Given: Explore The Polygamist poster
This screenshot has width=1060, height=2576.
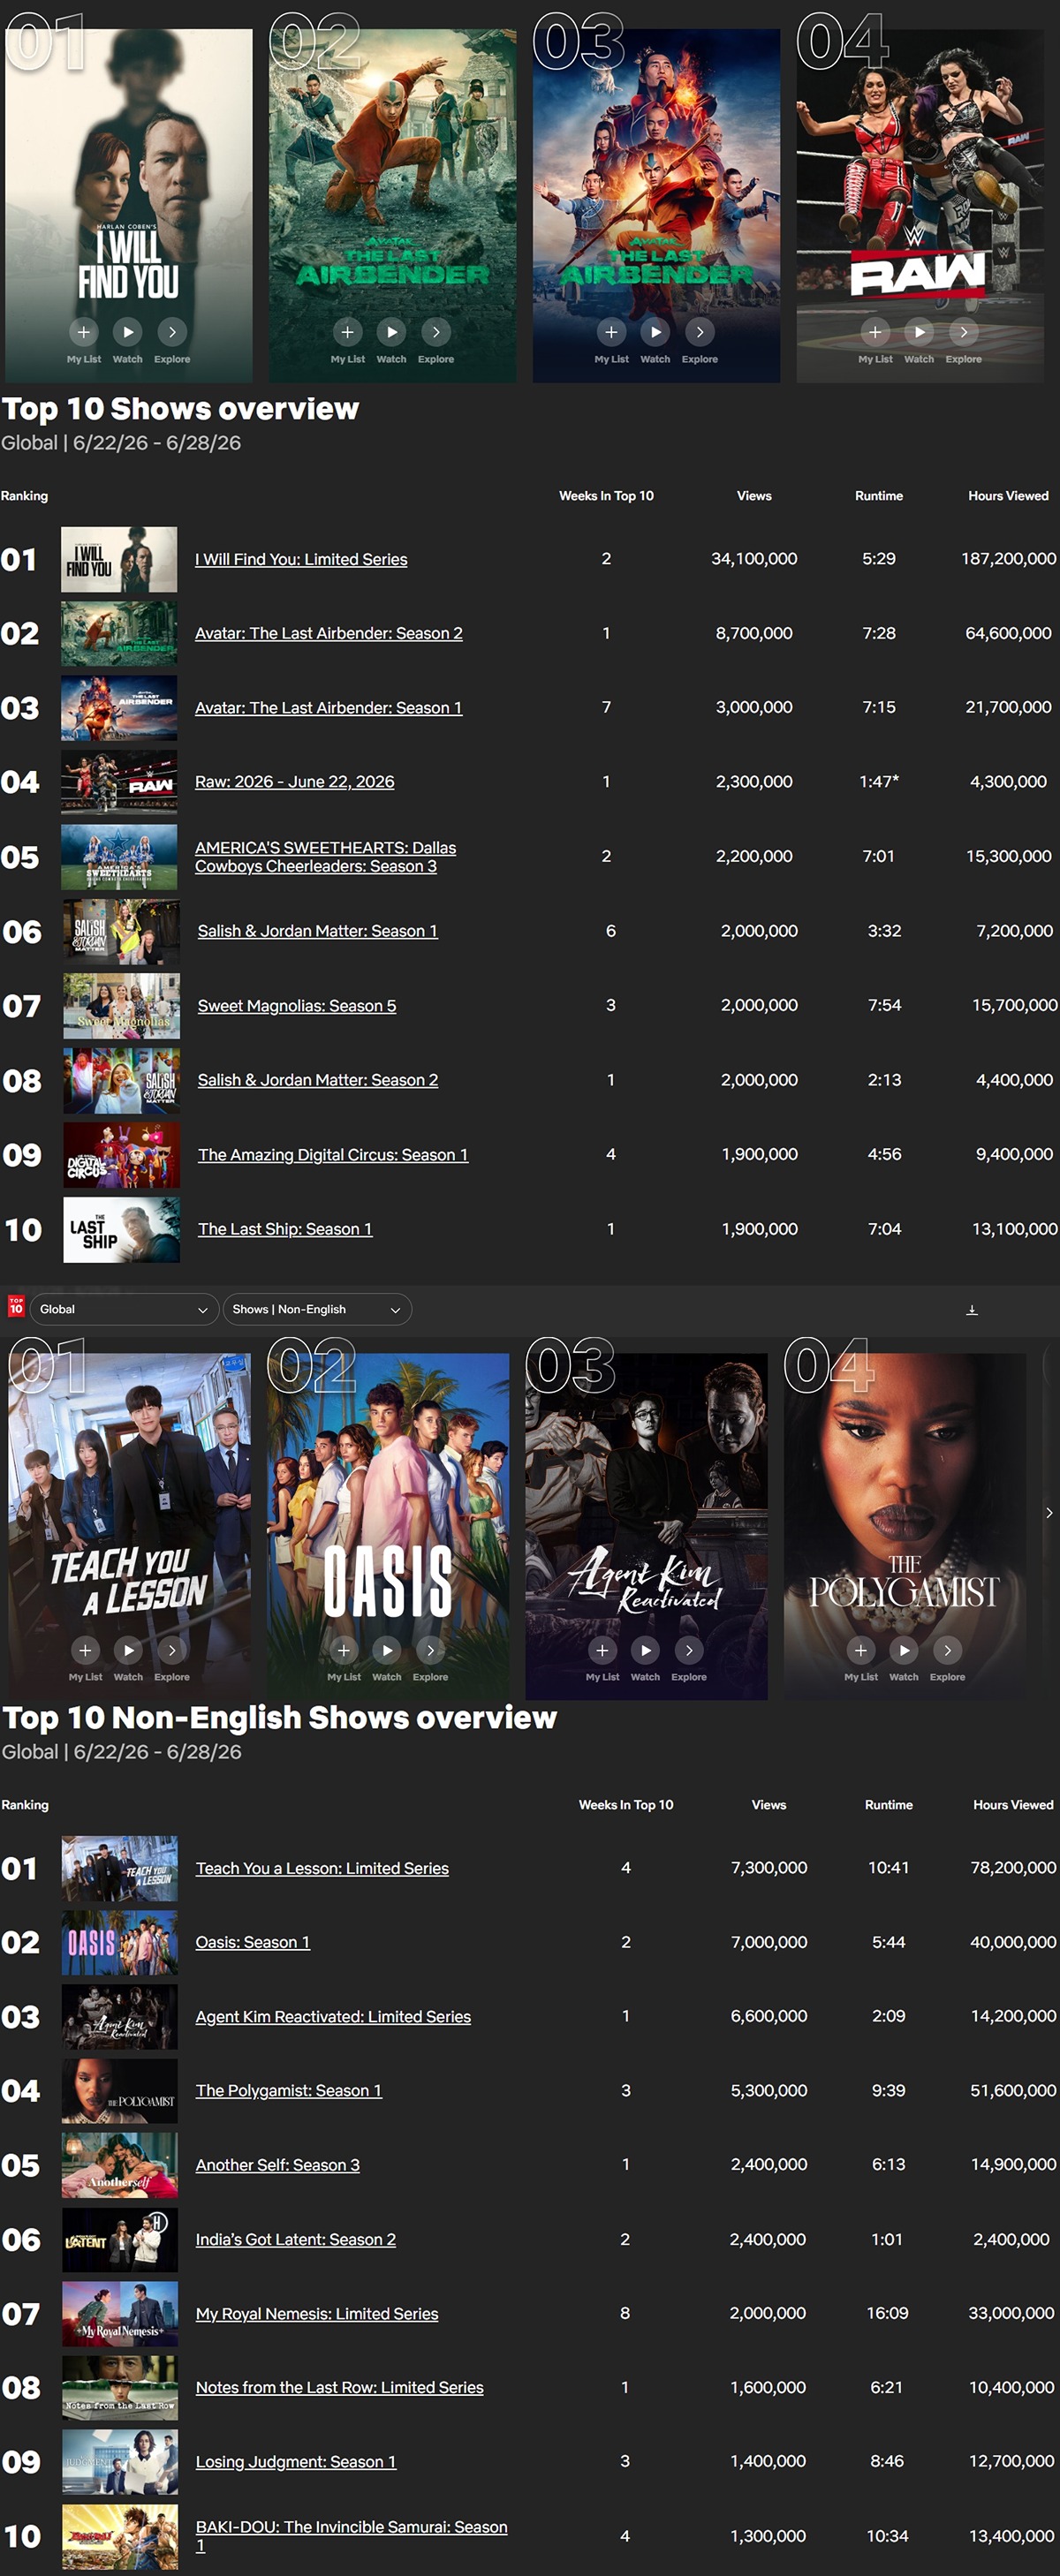Looking at the screenshot, I should click(948, 1650).
